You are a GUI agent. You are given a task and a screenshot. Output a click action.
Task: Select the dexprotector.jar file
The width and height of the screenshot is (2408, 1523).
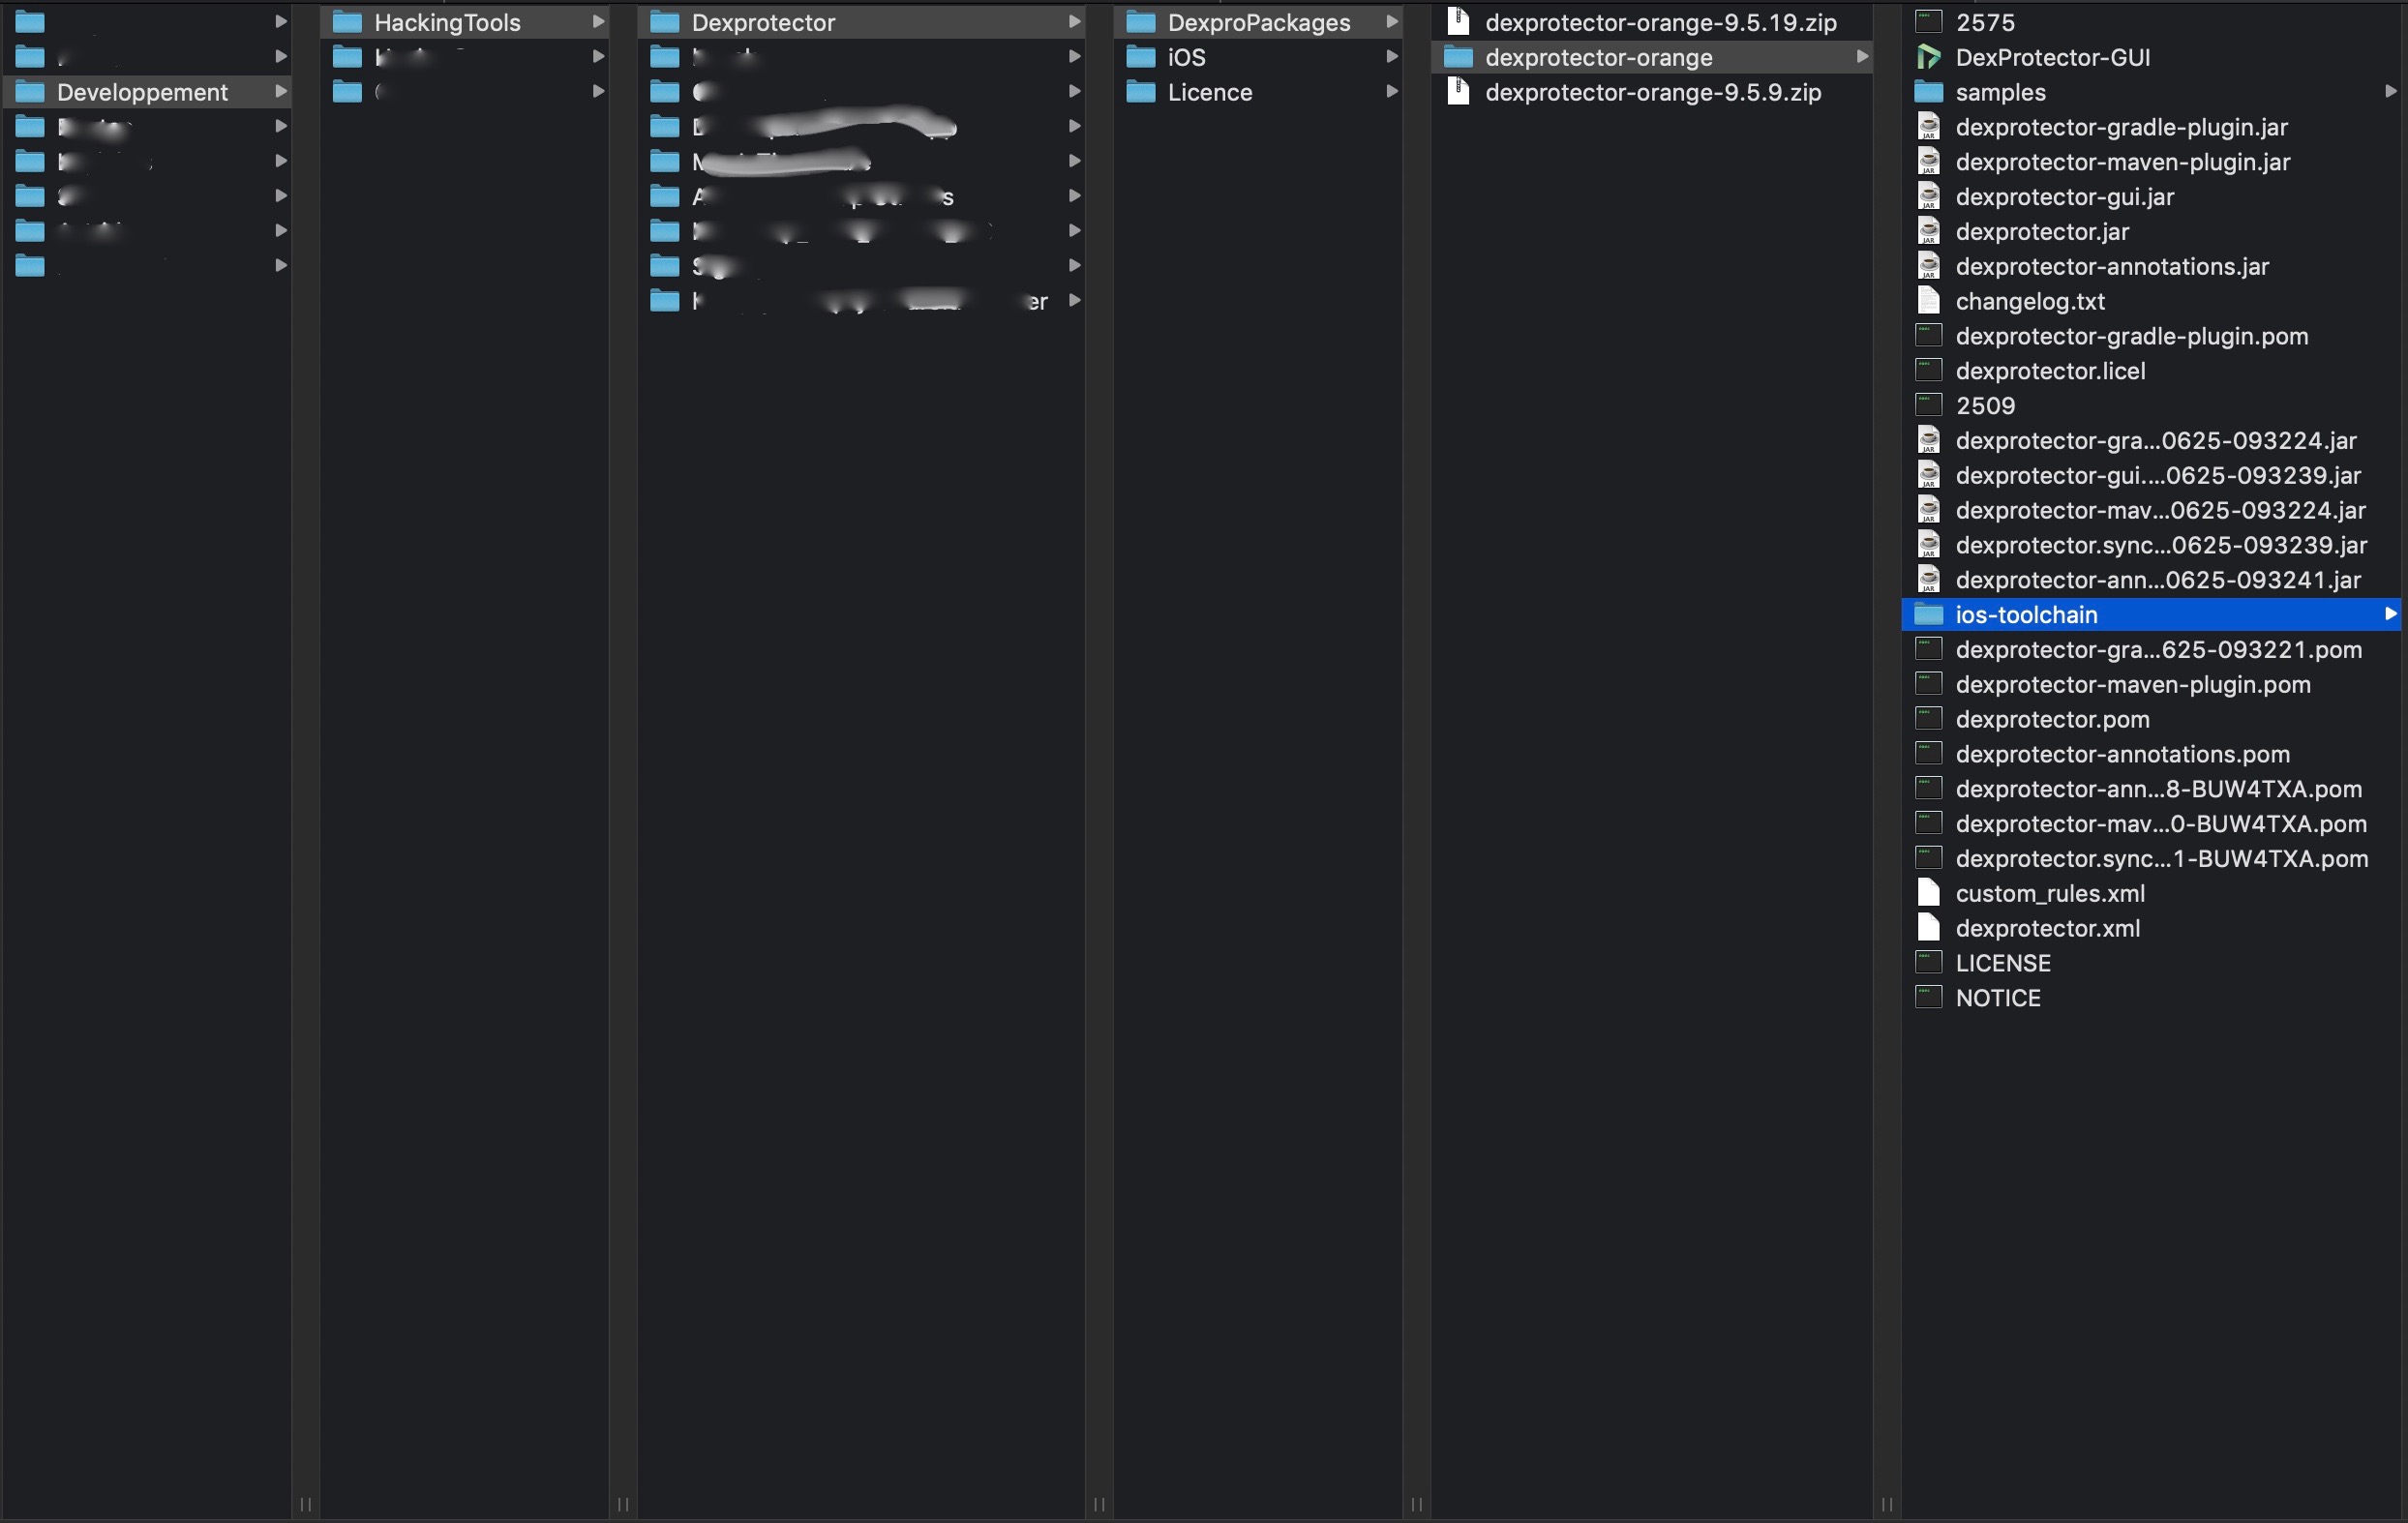[x=2041, y=232]
